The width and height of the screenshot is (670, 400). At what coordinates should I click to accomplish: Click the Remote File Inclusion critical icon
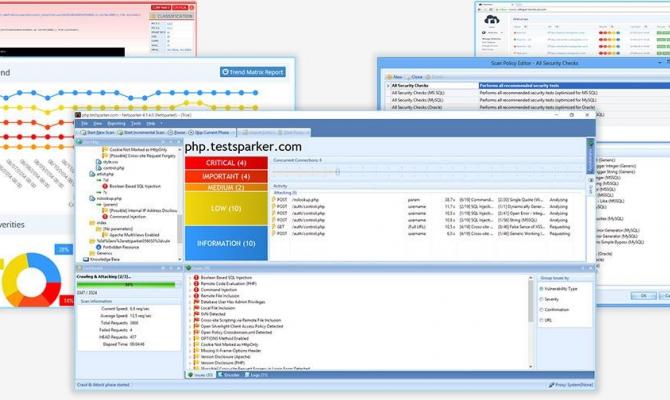197,296
